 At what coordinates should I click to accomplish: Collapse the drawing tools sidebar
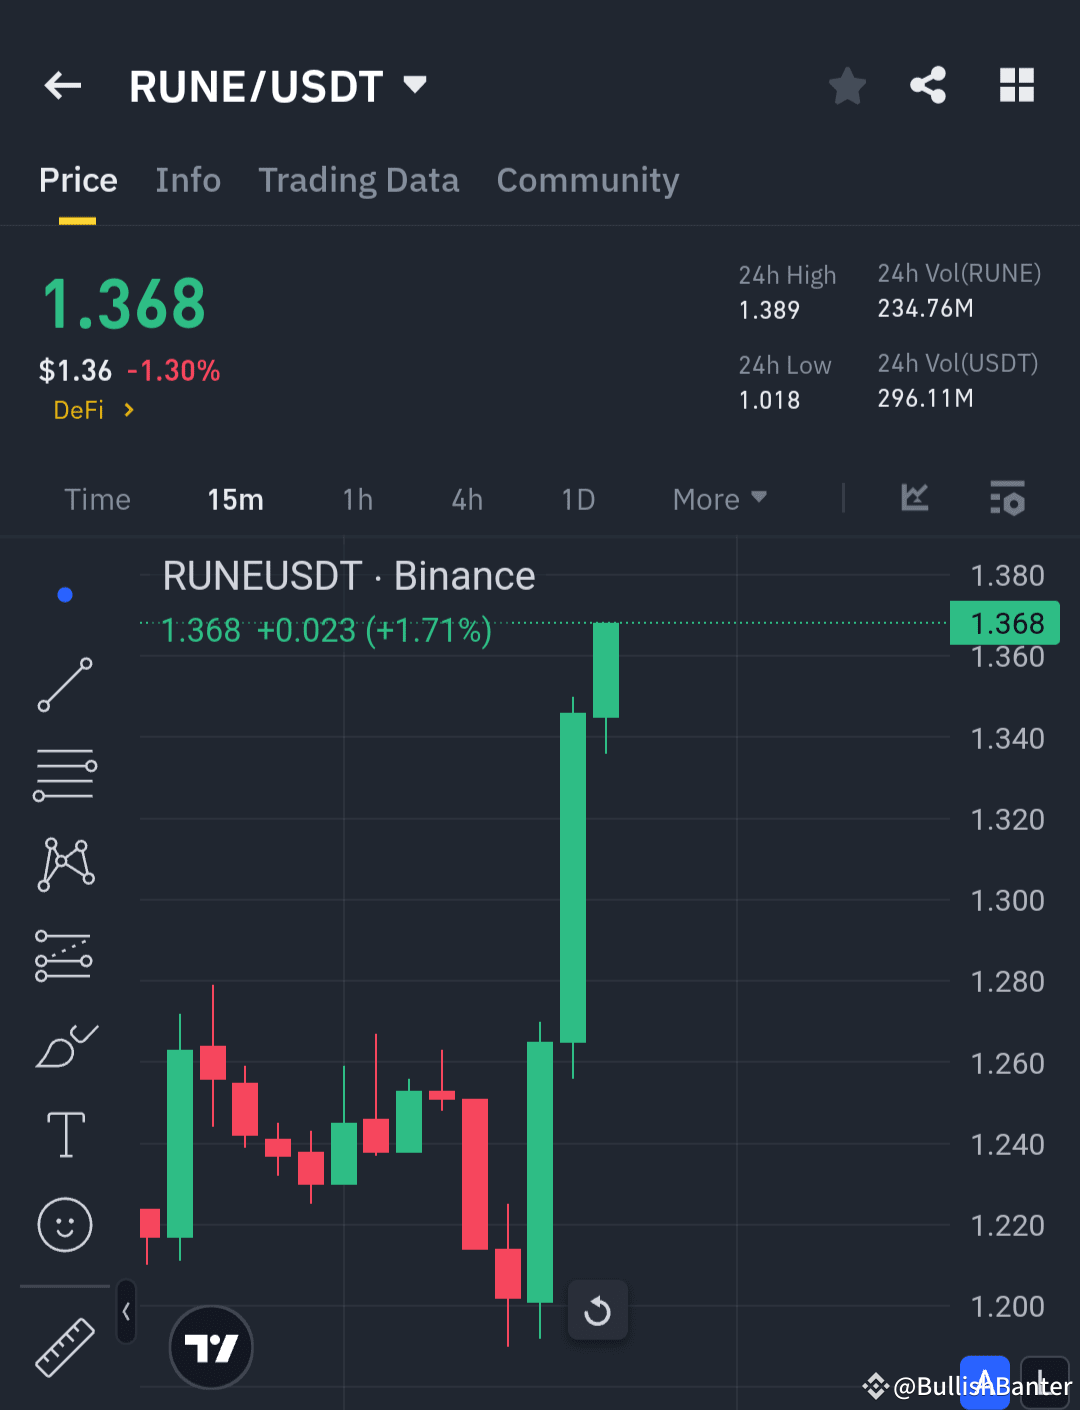(x=126, y=1312)
